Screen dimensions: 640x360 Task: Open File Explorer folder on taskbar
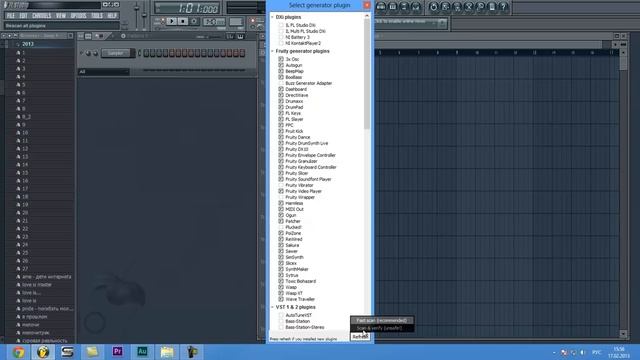(x=167, y=351)
